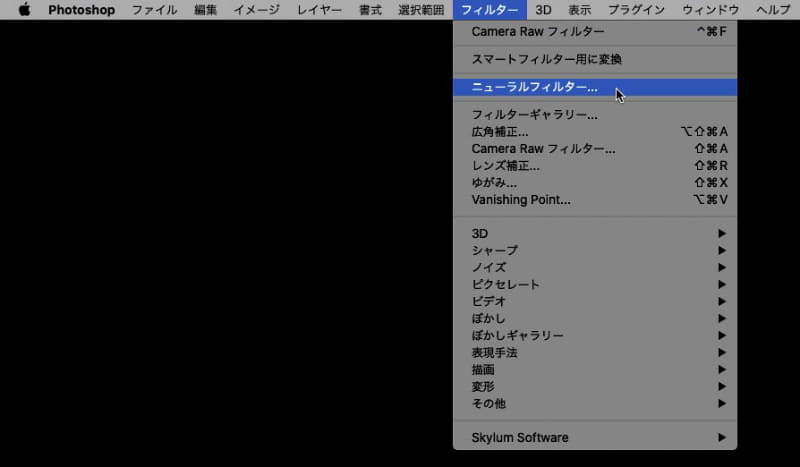800x467 pixels.
Task: Expand the ノイズ submenu
Action: (595, 267)
